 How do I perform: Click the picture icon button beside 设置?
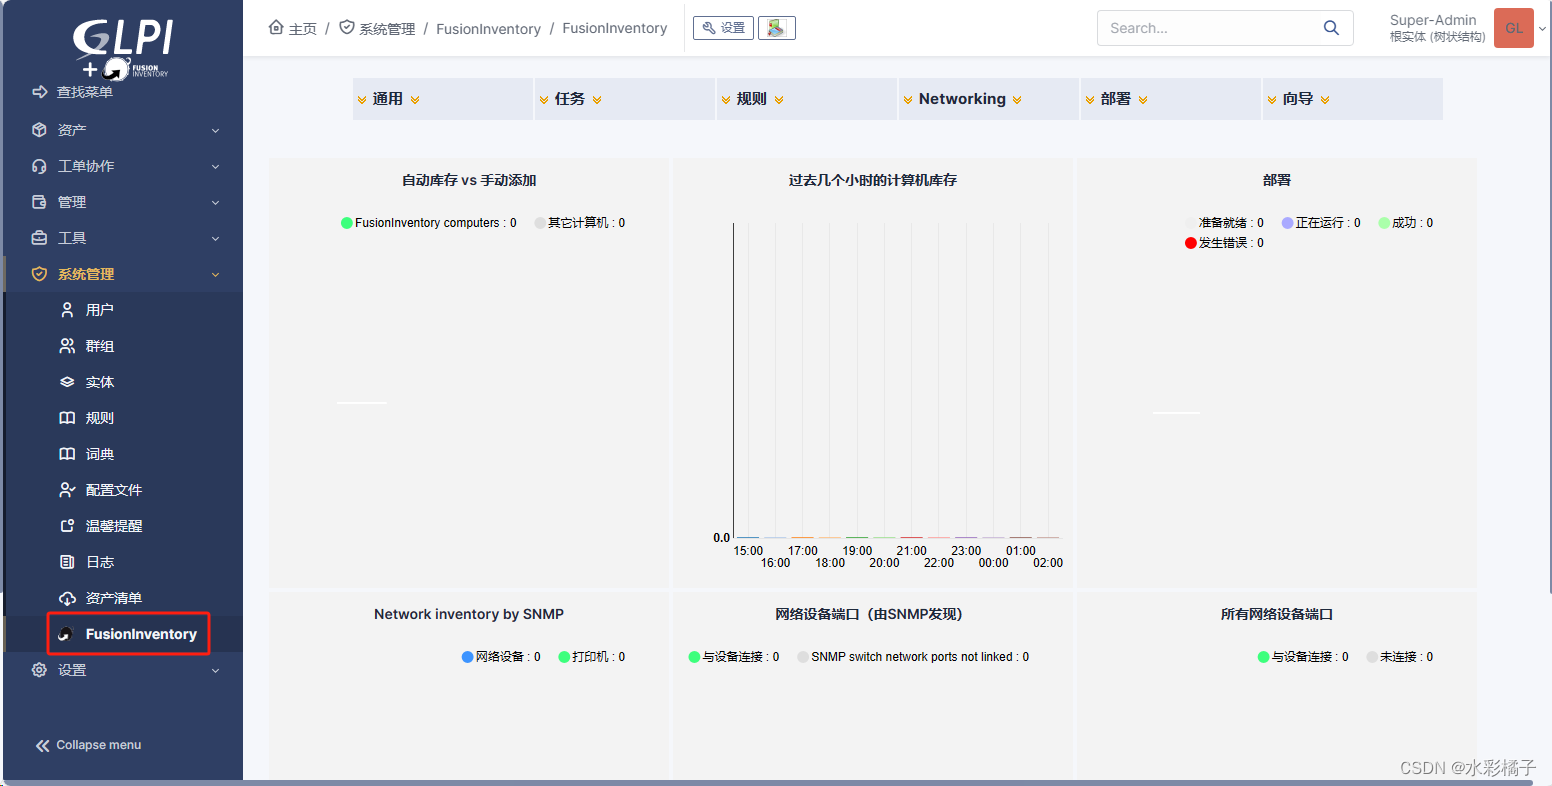[x=777, y=28]
